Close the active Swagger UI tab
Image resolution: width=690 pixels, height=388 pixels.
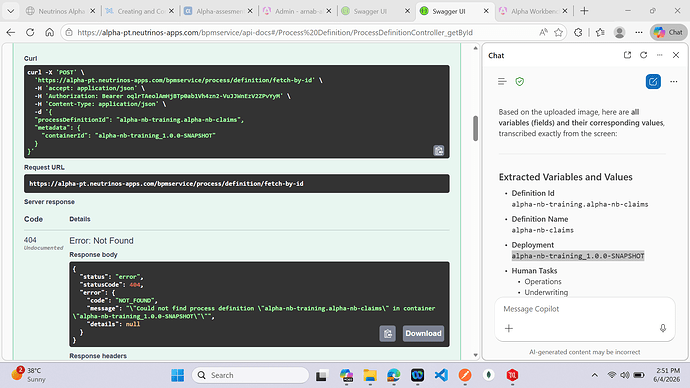pyautogui.click(x=486, y=11)
